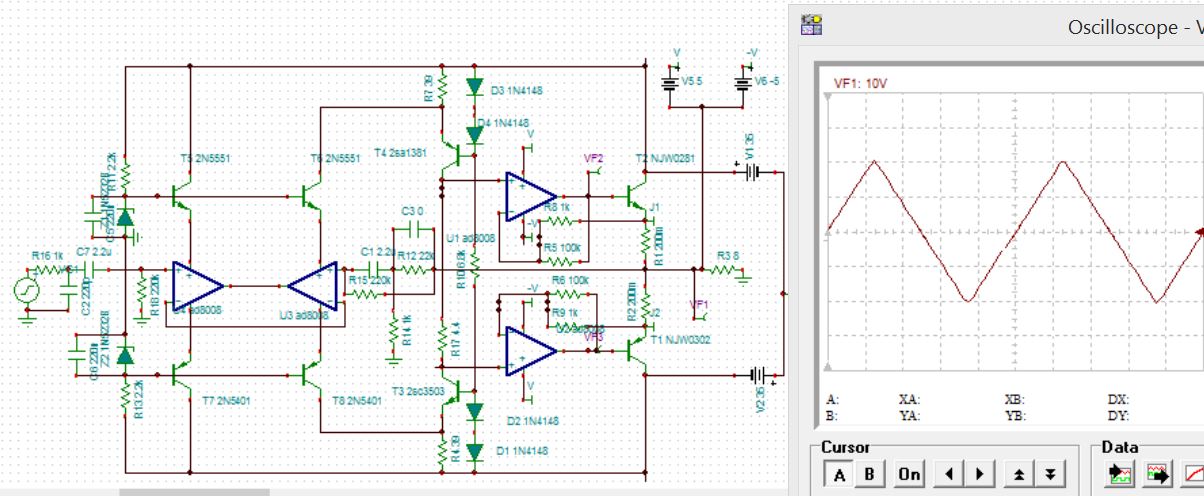Select the signal generator source symbol

(x=26, y=291)
